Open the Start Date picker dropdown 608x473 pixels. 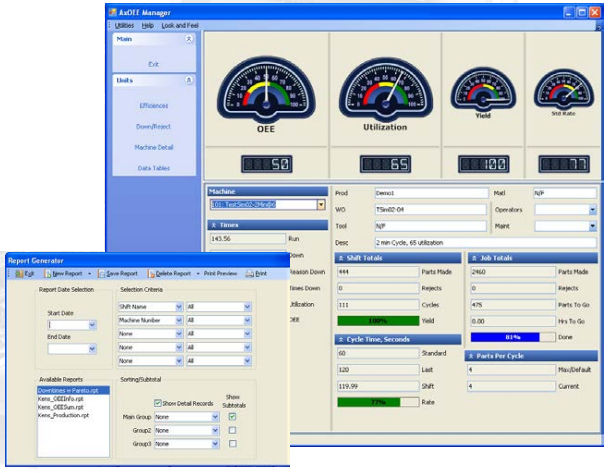pos(92,325)
